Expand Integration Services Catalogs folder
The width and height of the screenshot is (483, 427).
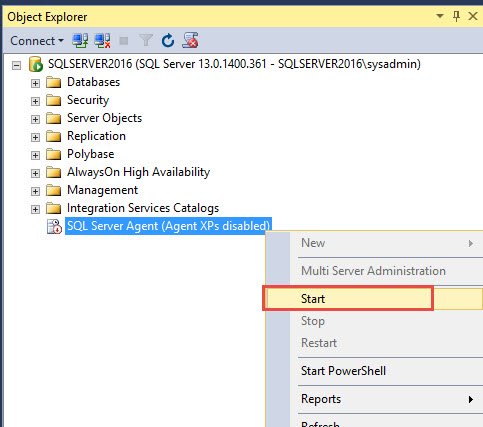click(x=35, y=209)
